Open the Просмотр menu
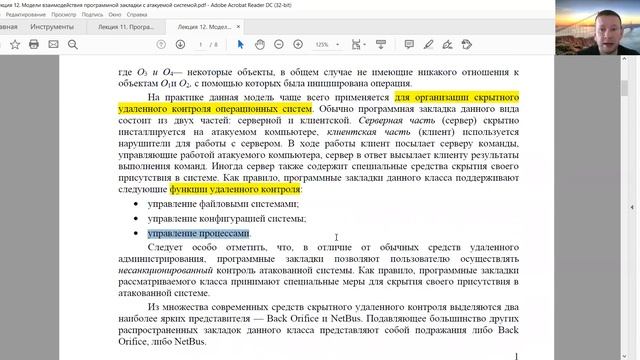 click(64, 15)
